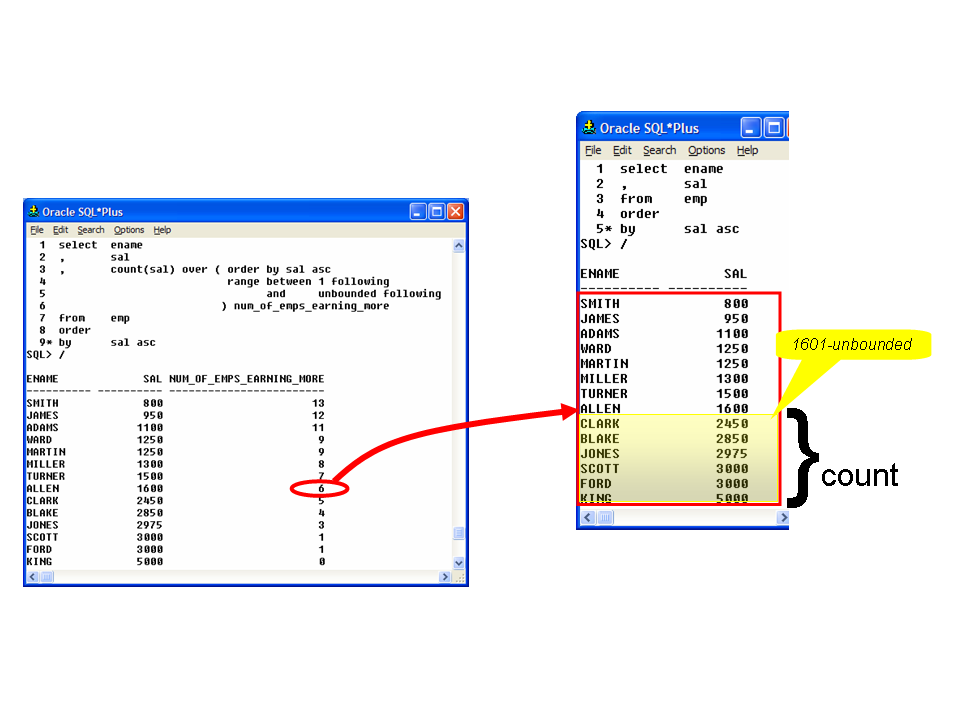Click the Oracle SQL*Plus icon in left title bar

point(34,212)
